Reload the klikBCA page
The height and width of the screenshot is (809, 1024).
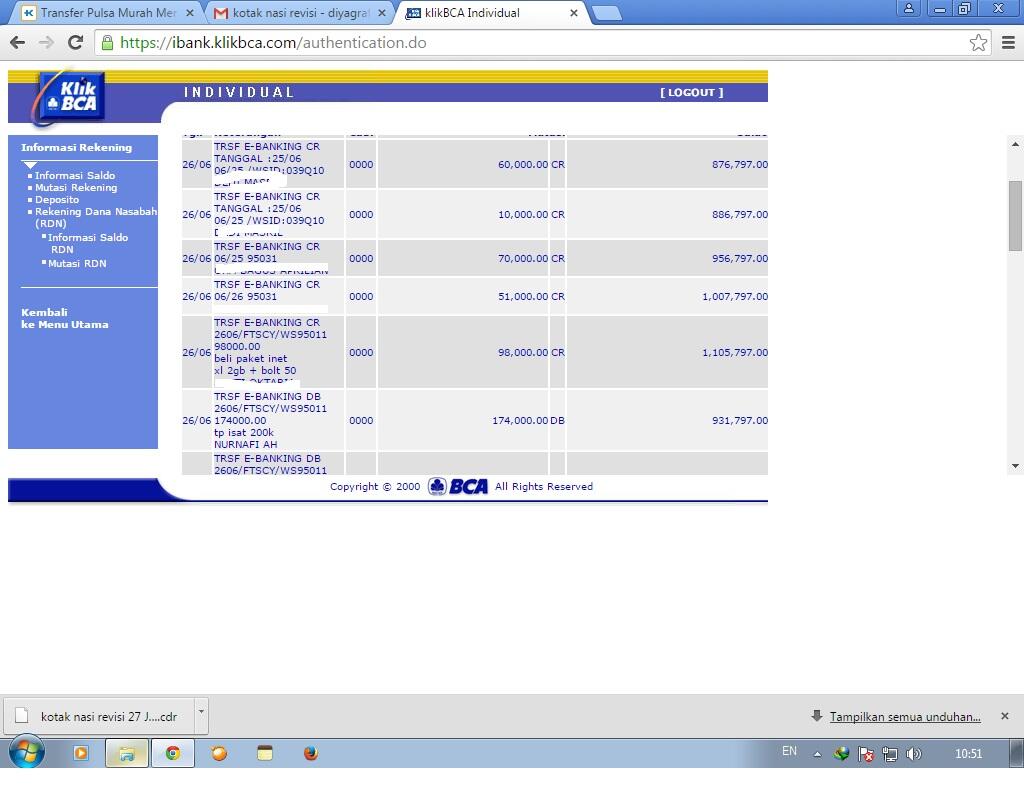[76, 43]
